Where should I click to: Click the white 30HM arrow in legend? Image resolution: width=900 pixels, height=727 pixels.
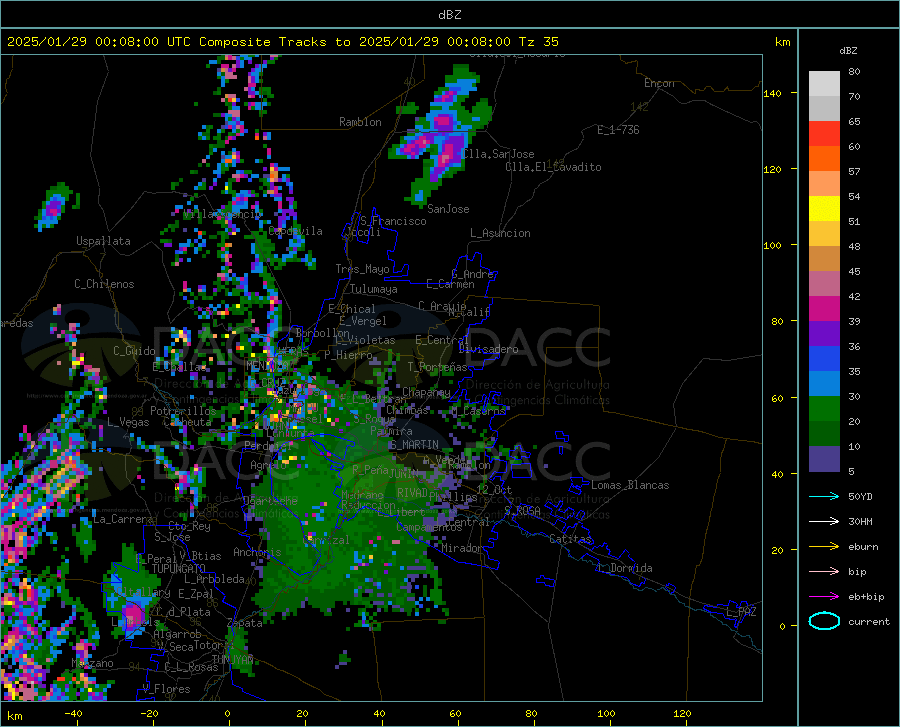coord(824,521)
